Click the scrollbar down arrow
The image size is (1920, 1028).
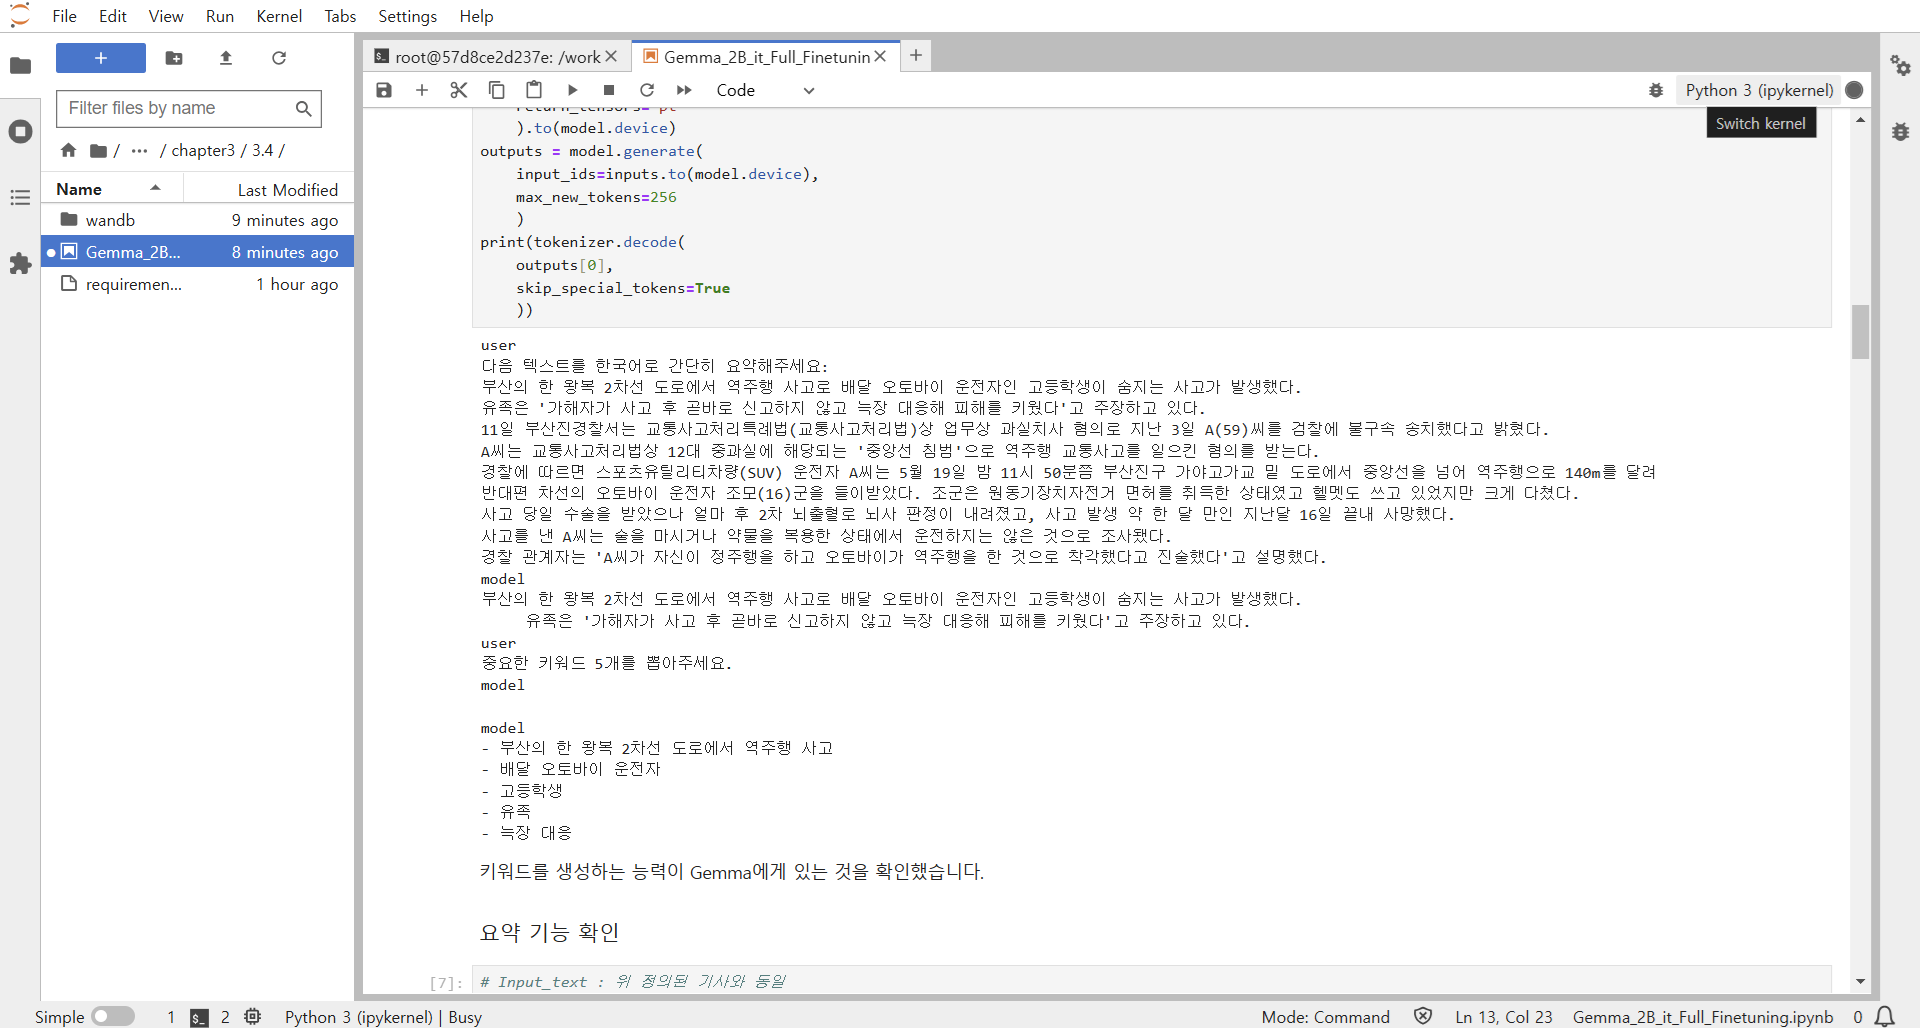click(x=1860, y=982)
